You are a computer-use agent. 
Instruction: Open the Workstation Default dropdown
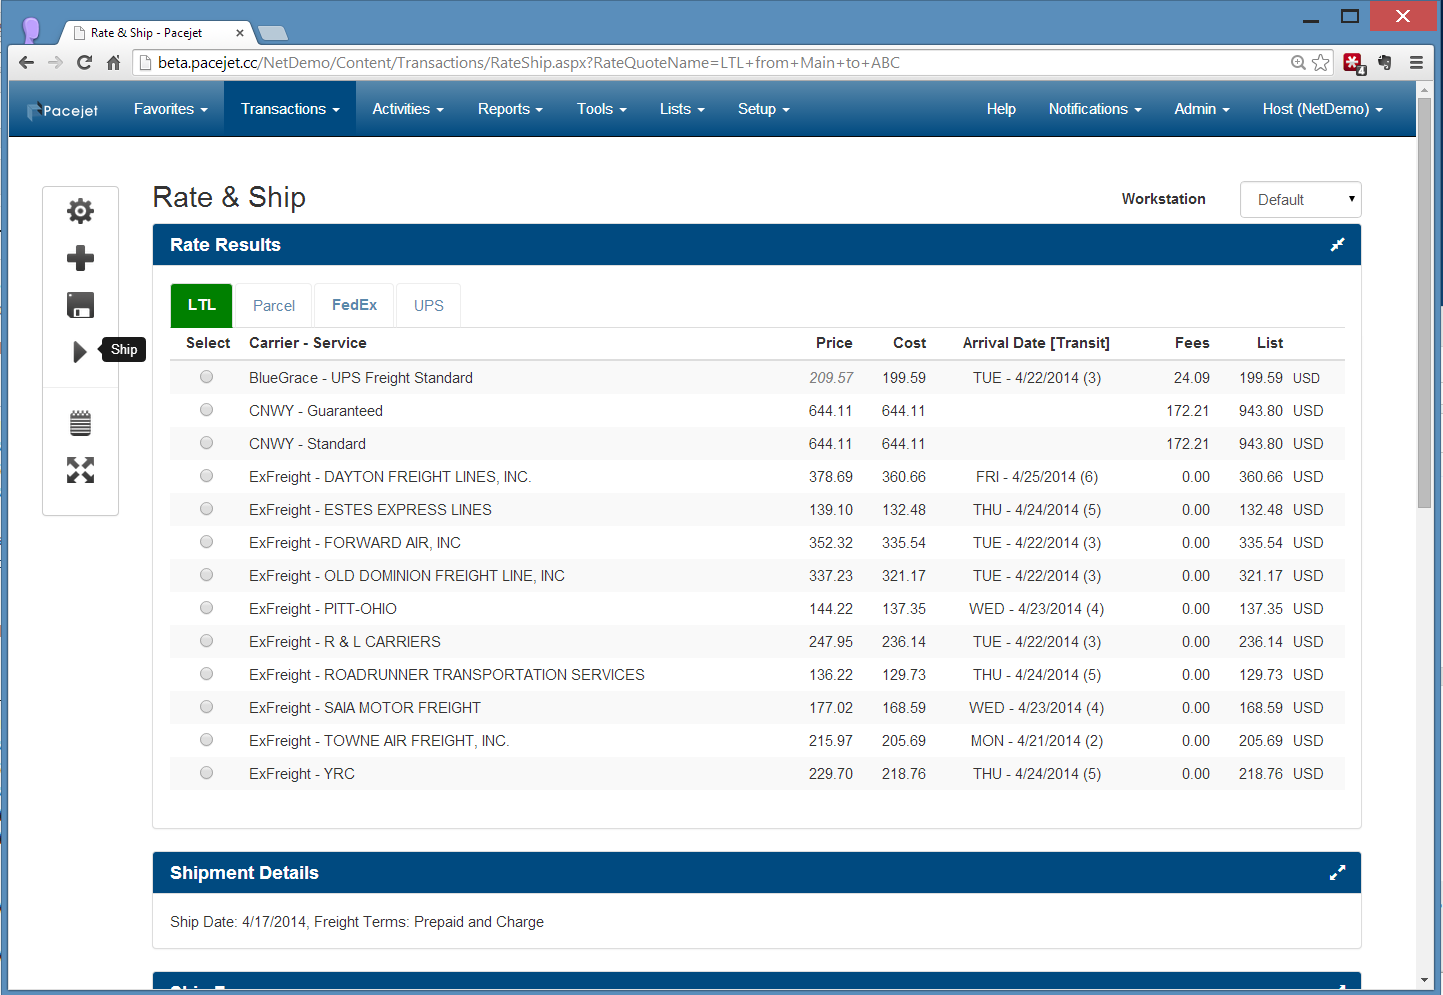[1300, 200]
